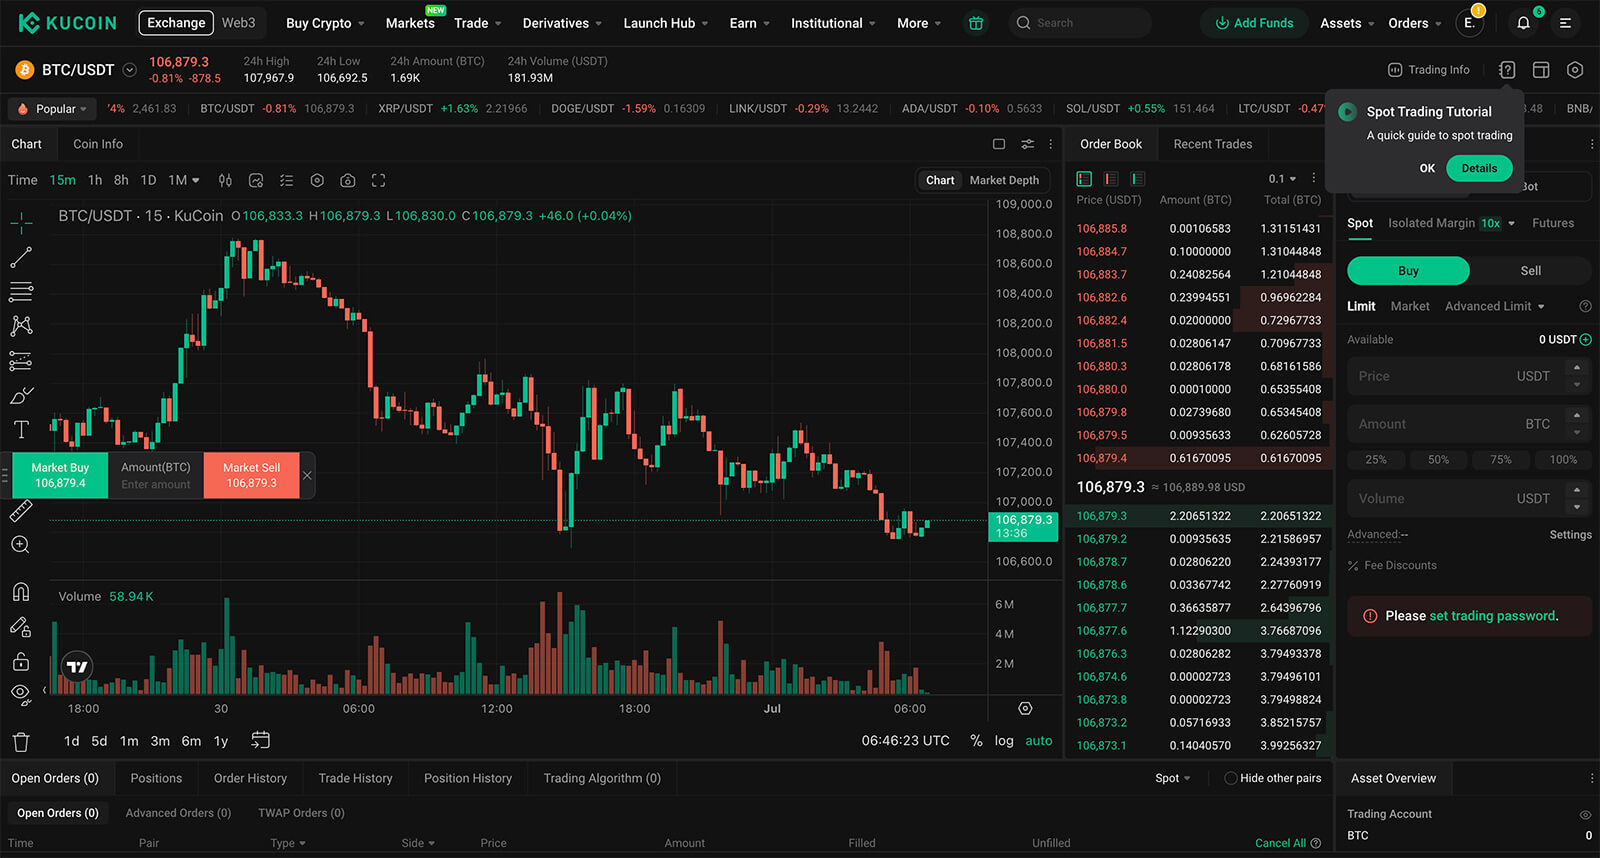Click the set trading password link
Viewport: 1600px width, 858px height.
point(1492,616)
